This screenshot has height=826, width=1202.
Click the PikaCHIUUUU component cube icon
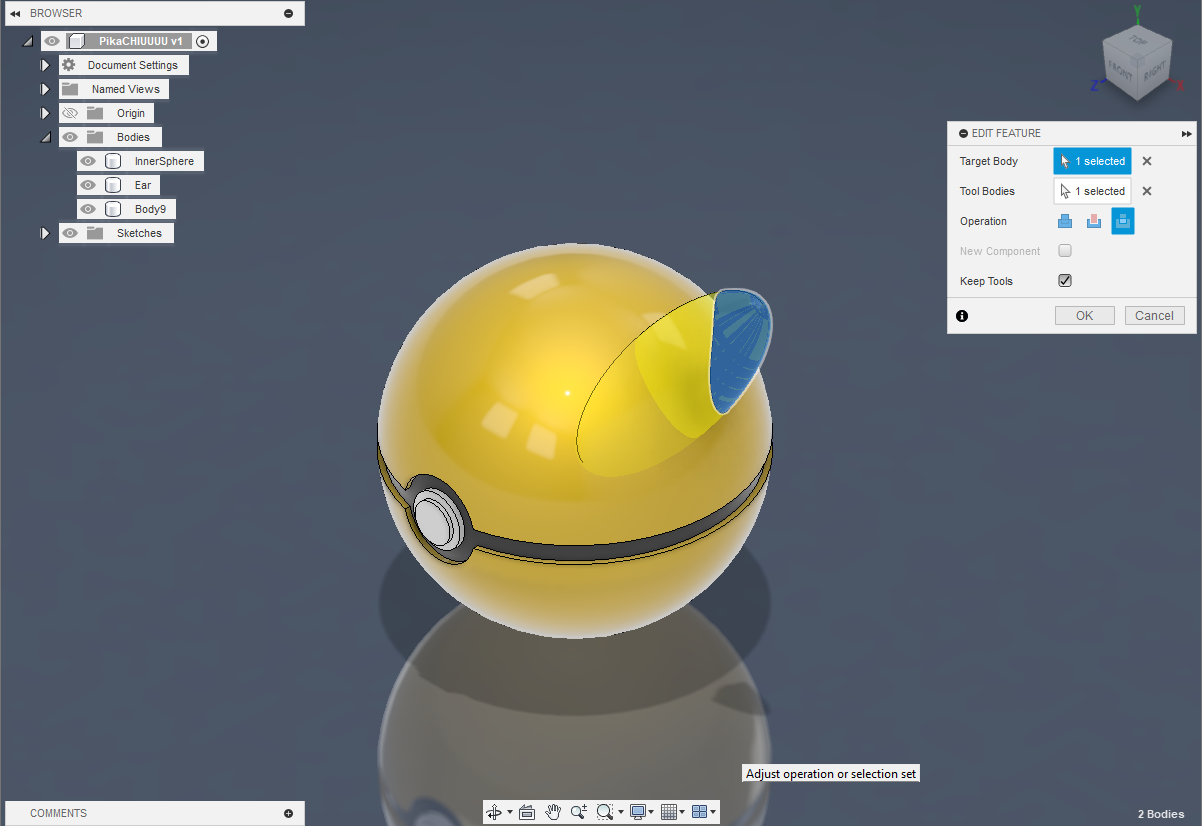(77, 41)
